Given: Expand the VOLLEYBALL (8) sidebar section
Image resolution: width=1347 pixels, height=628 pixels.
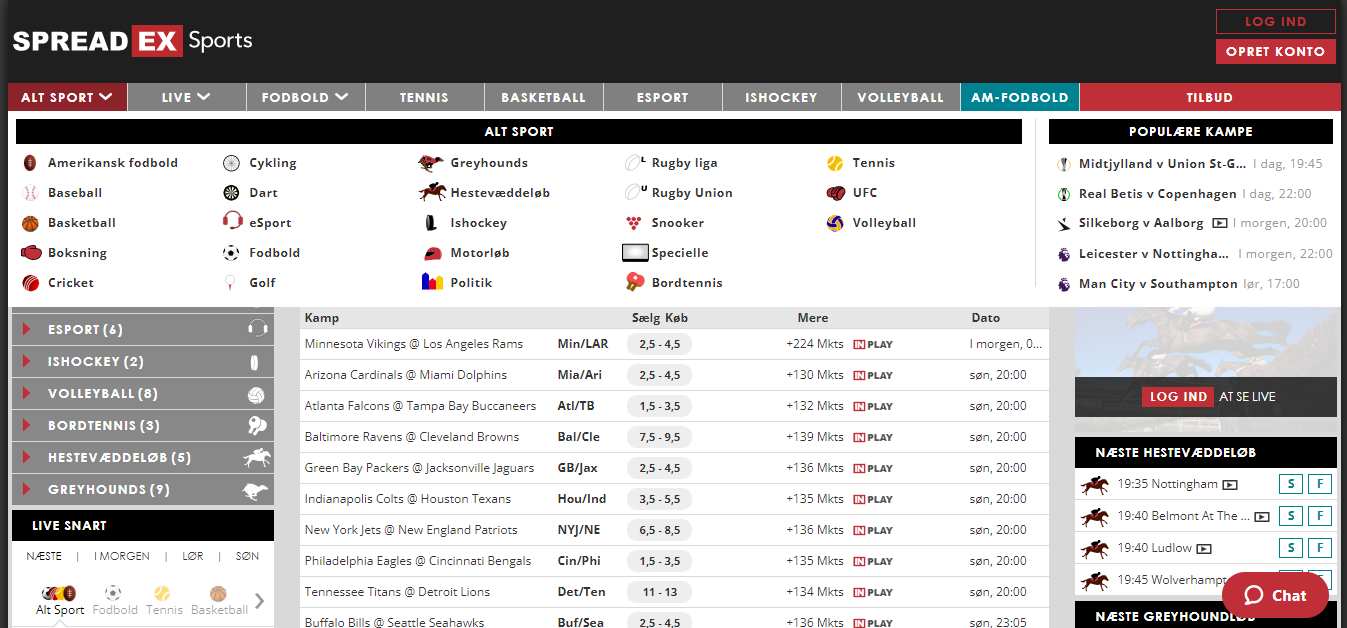Looking at the screenshot, I should [x=142, y=393].
